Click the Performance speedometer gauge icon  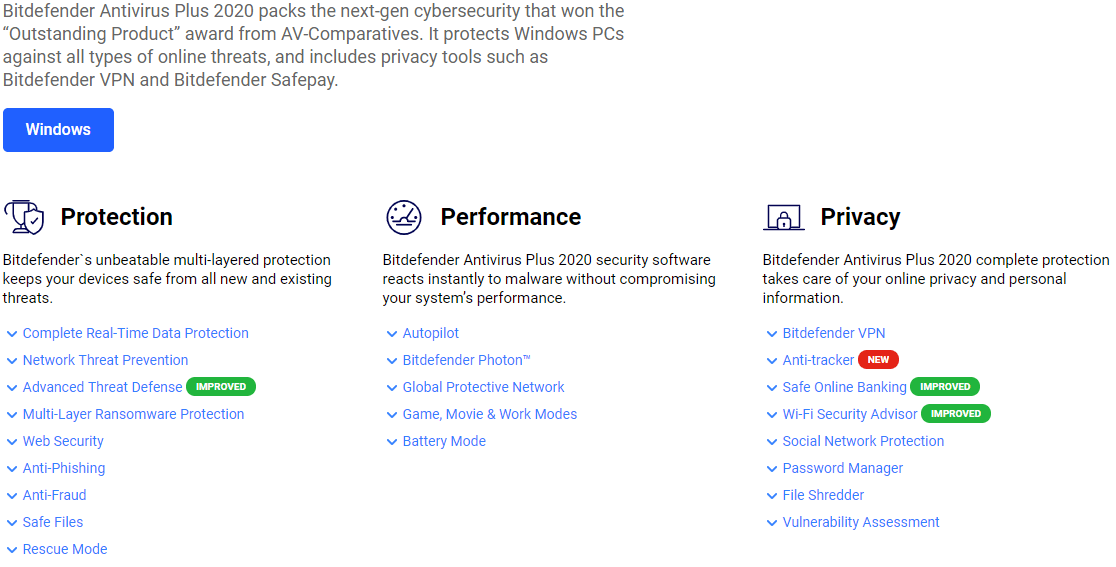point(403,216)
